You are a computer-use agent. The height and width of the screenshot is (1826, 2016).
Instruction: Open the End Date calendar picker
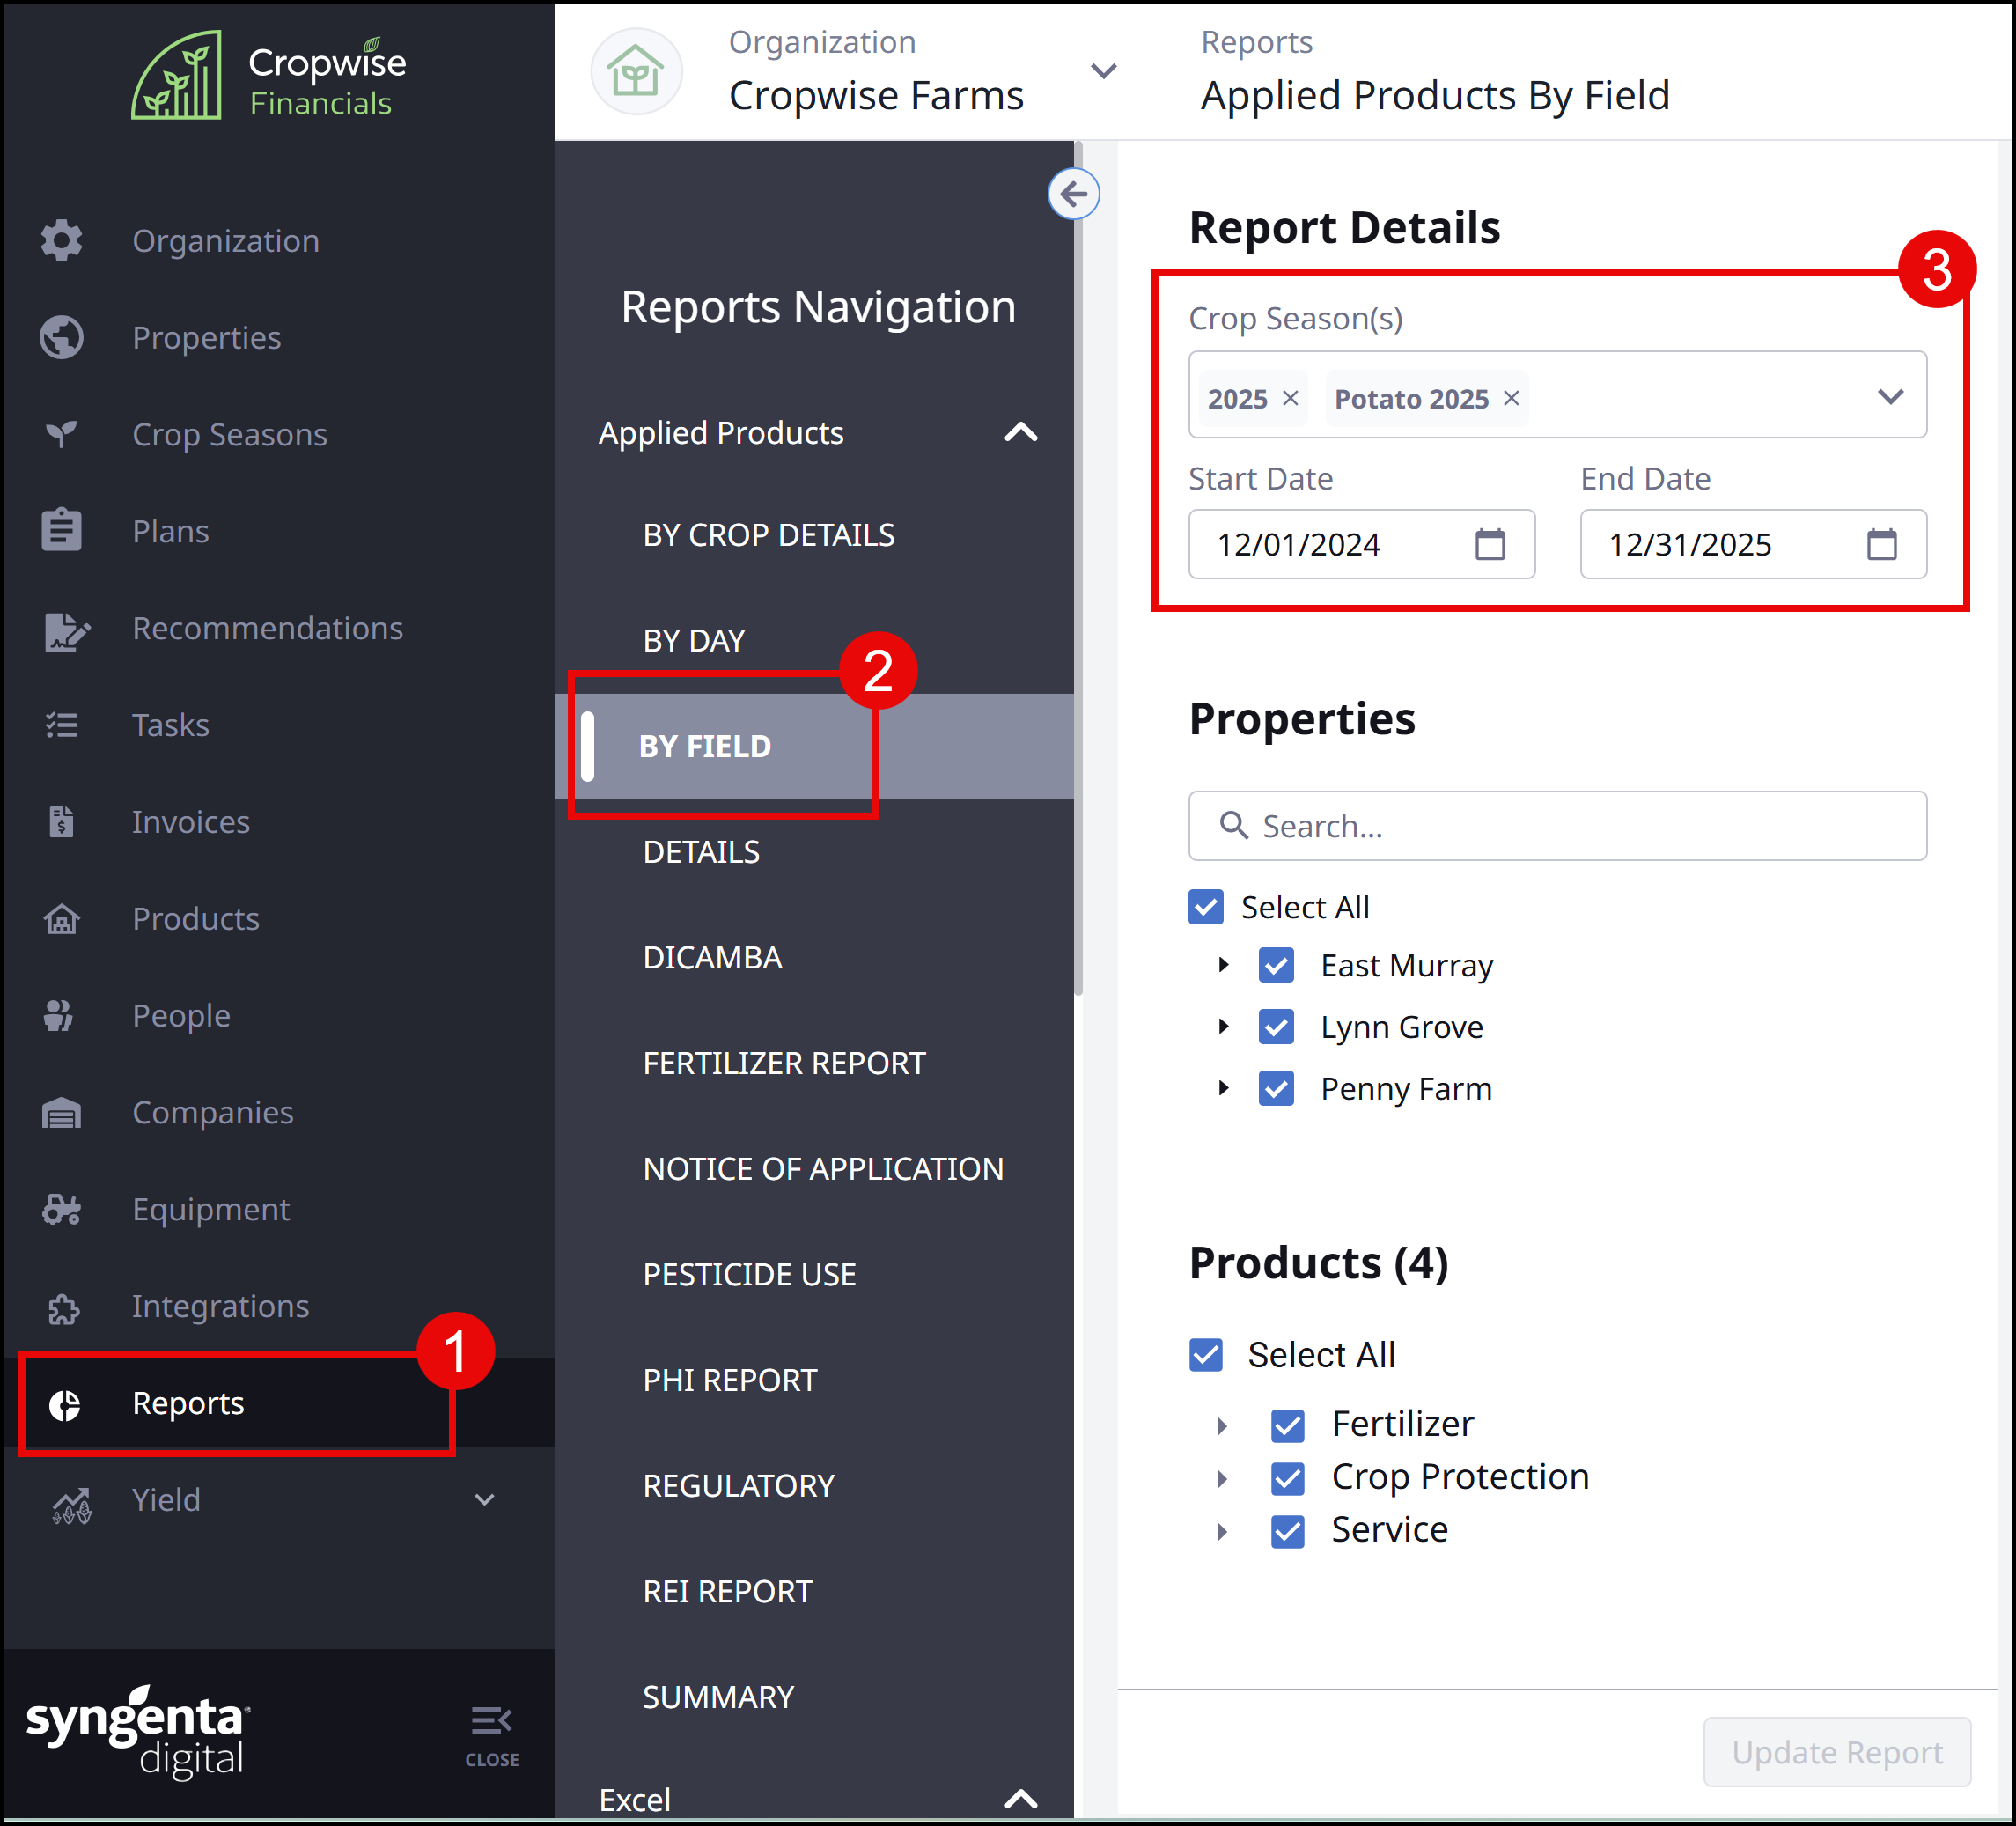tap(1881, 544)
